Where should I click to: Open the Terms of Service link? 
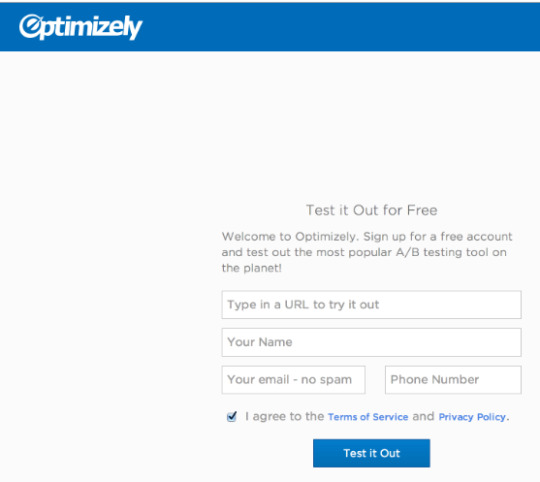coord(368,417)
